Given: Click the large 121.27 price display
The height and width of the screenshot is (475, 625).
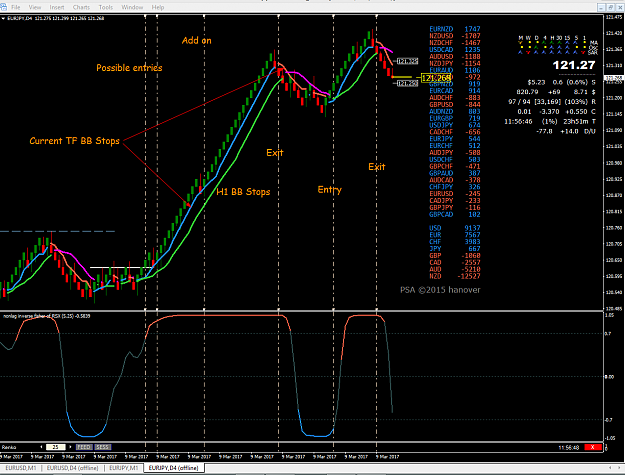Looking at the screenshot, I should coord(574,65).
